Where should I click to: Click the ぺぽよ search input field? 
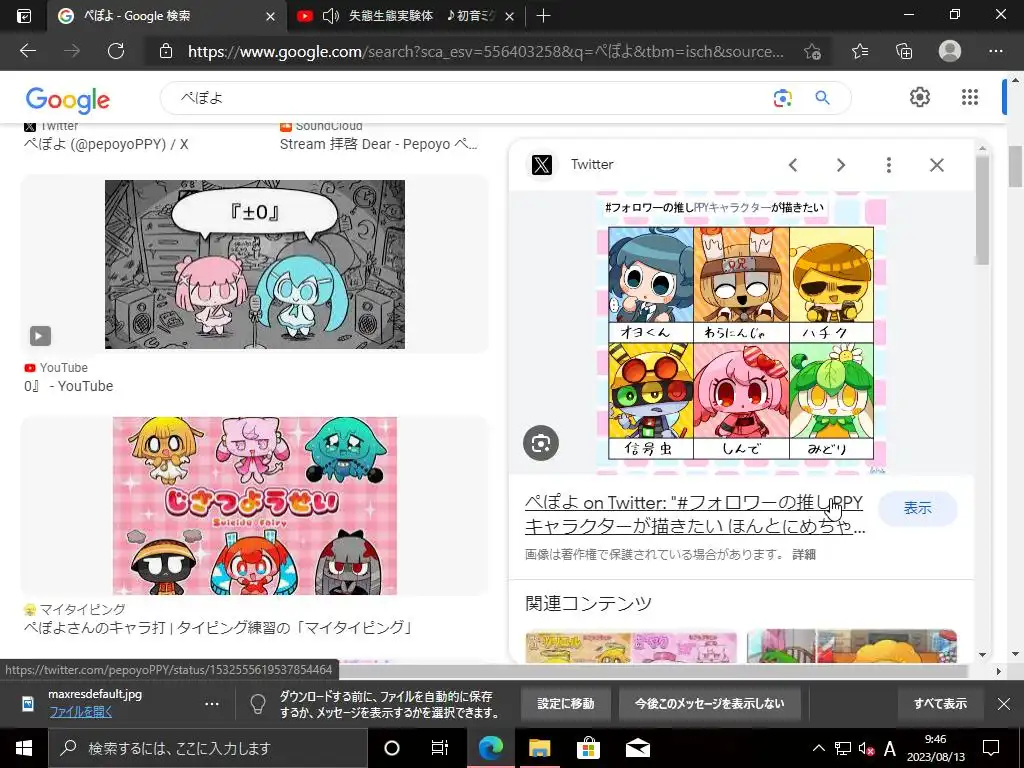470,98
